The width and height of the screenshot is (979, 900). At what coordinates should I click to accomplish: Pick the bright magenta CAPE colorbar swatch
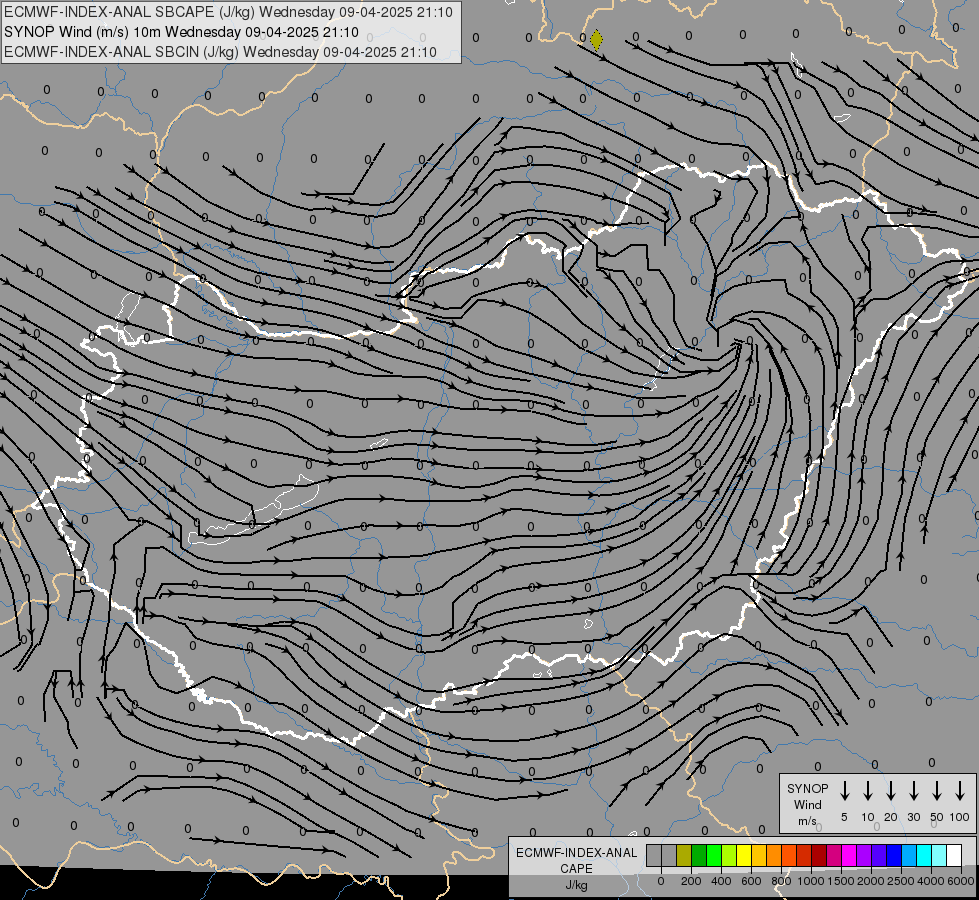coord(849,855)
